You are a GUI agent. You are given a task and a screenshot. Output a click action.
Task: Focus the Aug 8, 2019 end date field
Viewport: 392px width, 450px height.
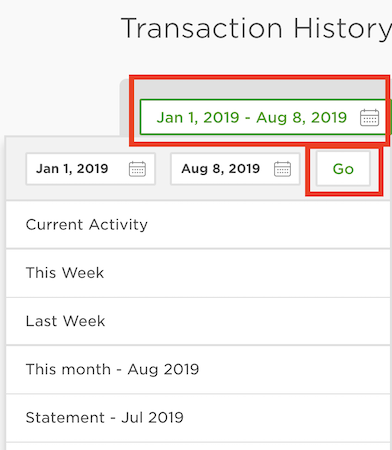(x=235, y=169)
